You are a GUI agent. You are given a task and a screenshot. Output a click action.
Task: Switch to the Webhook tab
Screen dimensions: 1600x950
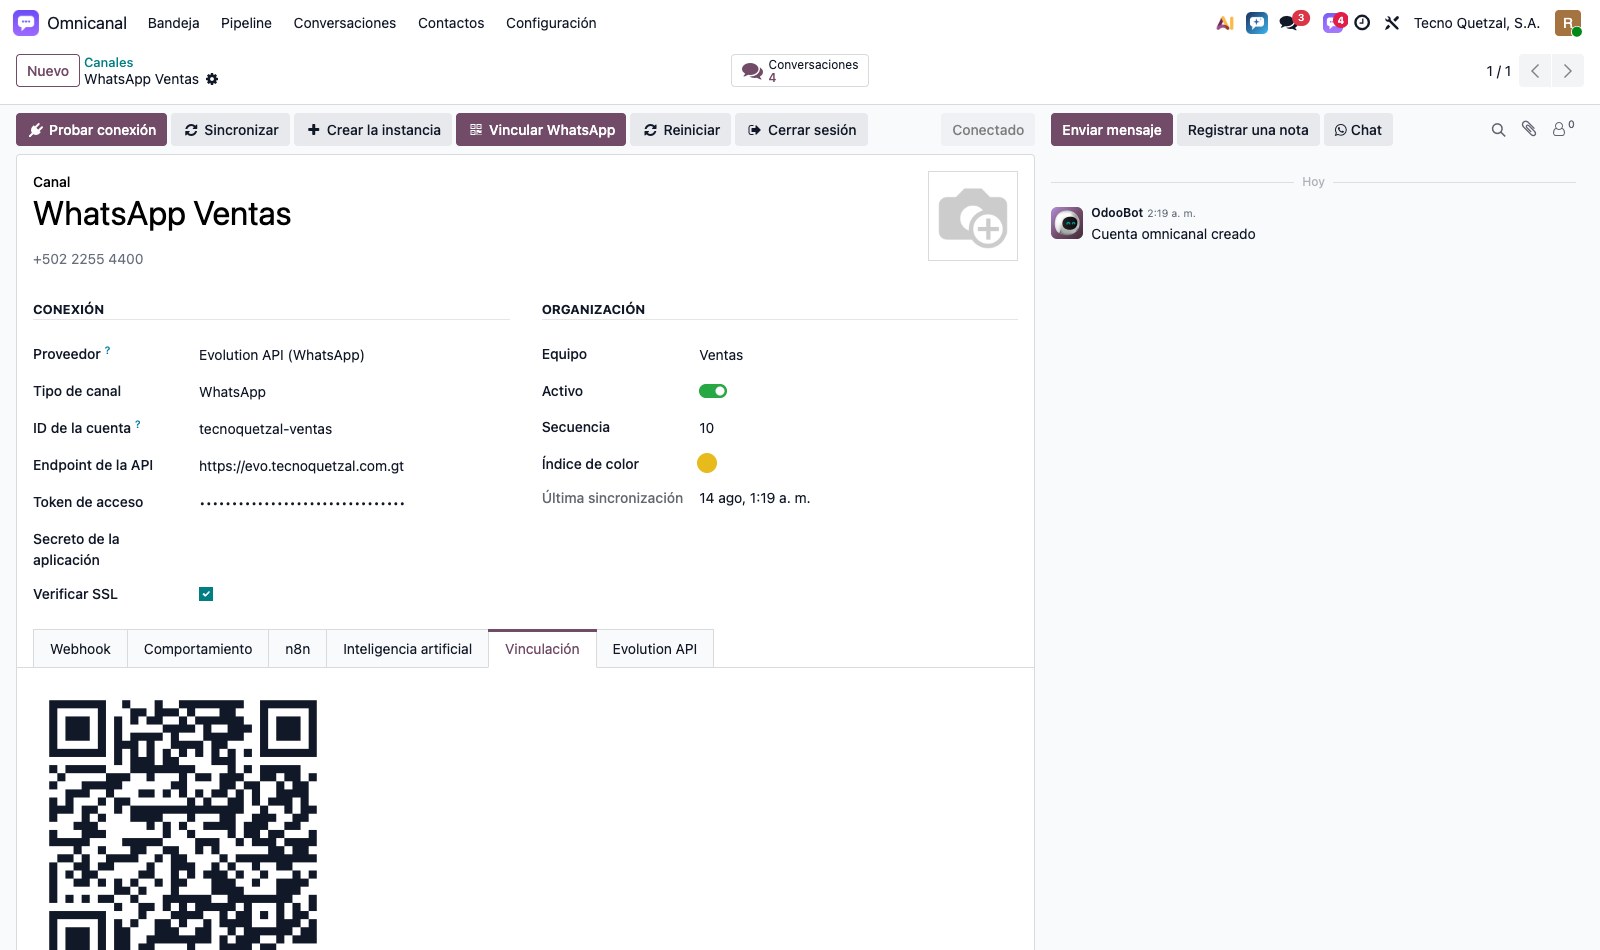(80, 649)
